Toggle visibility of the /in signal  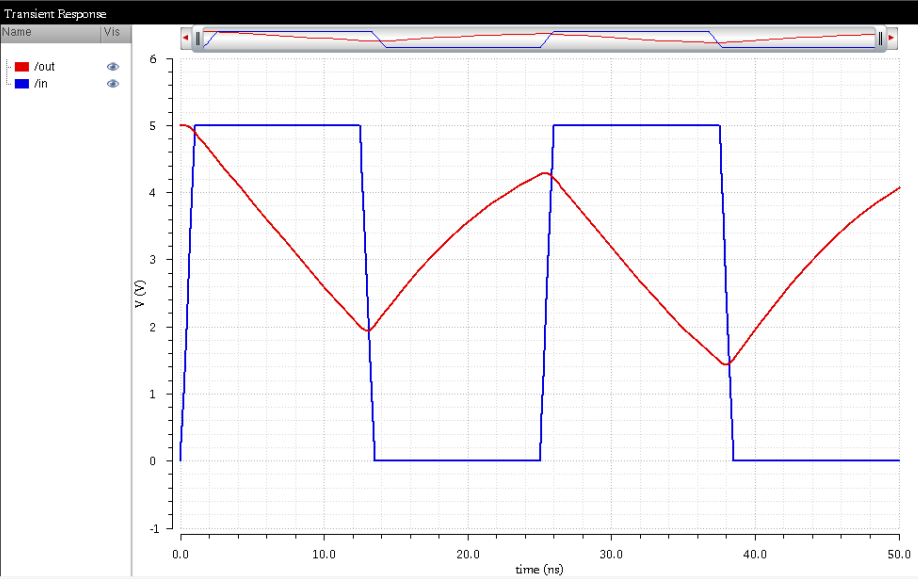[113, 83]
